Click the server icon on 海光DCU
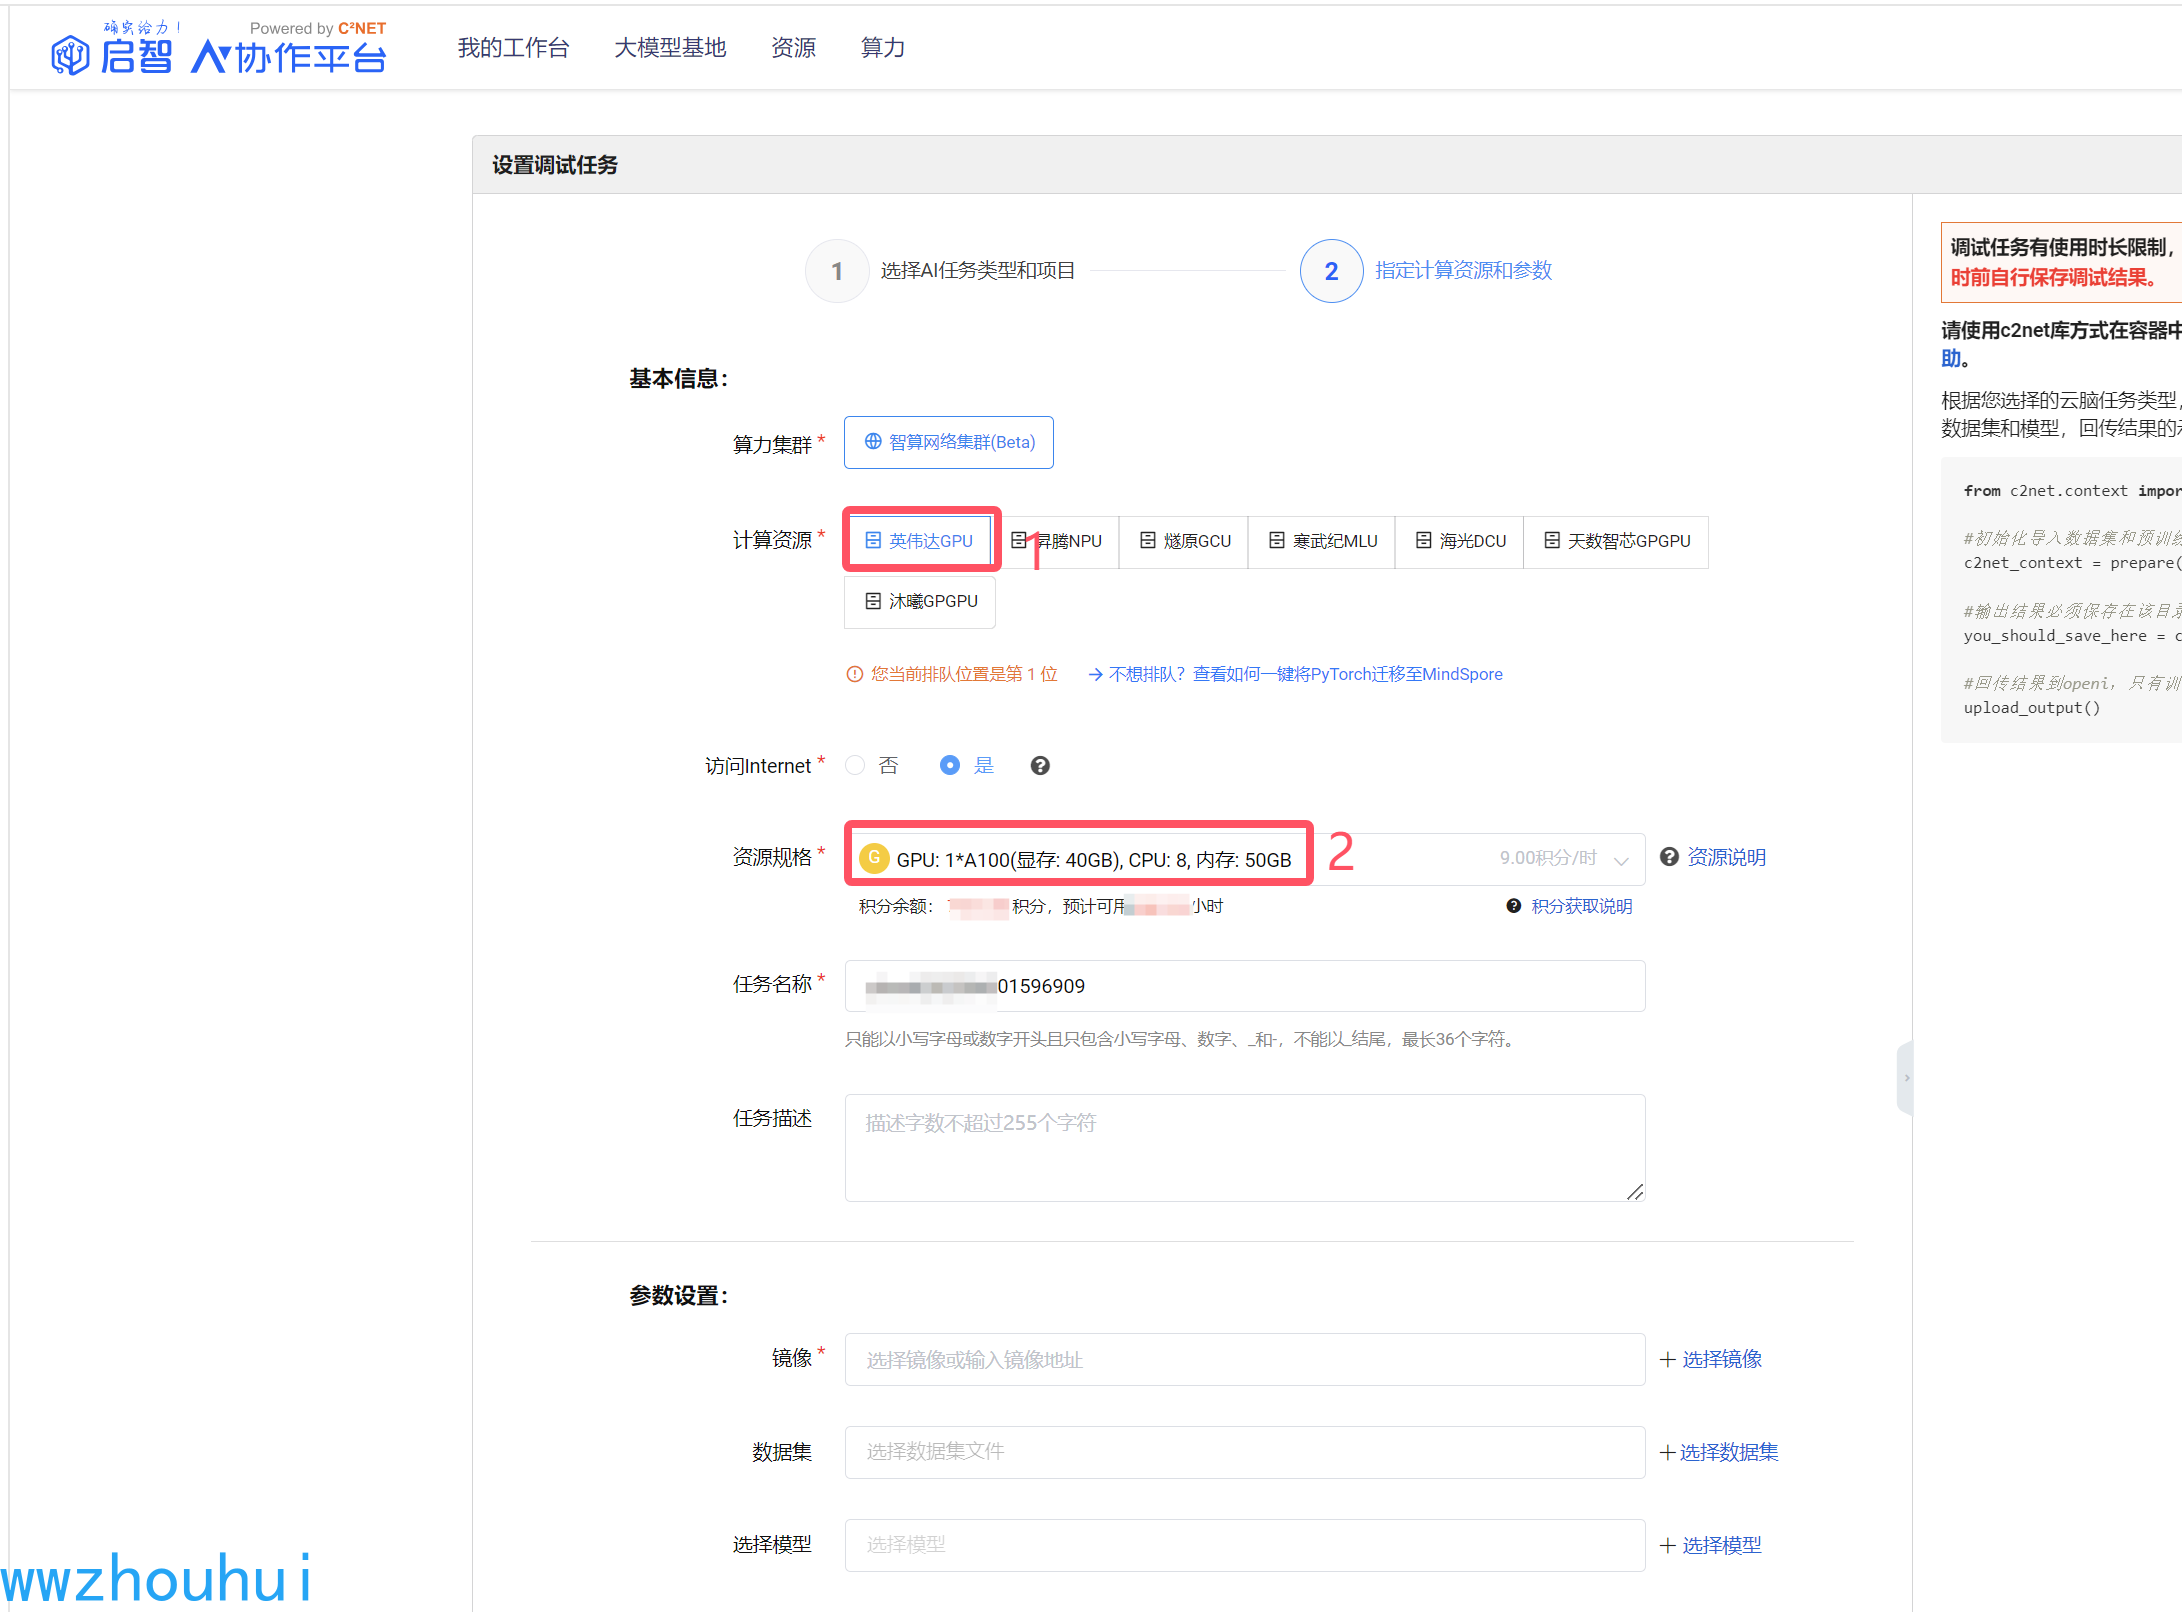The image size is (2182, 1612). coord(1424,541)
